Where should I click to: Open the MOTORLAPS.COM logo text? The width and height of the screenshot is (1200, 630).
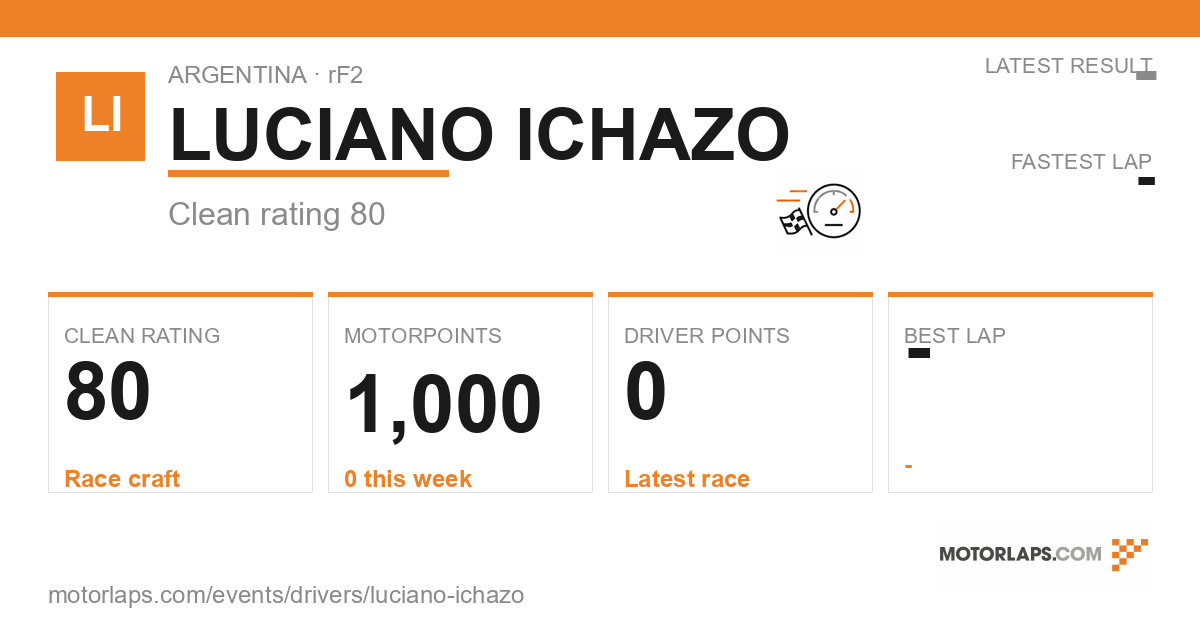[x=1020, y=554]
